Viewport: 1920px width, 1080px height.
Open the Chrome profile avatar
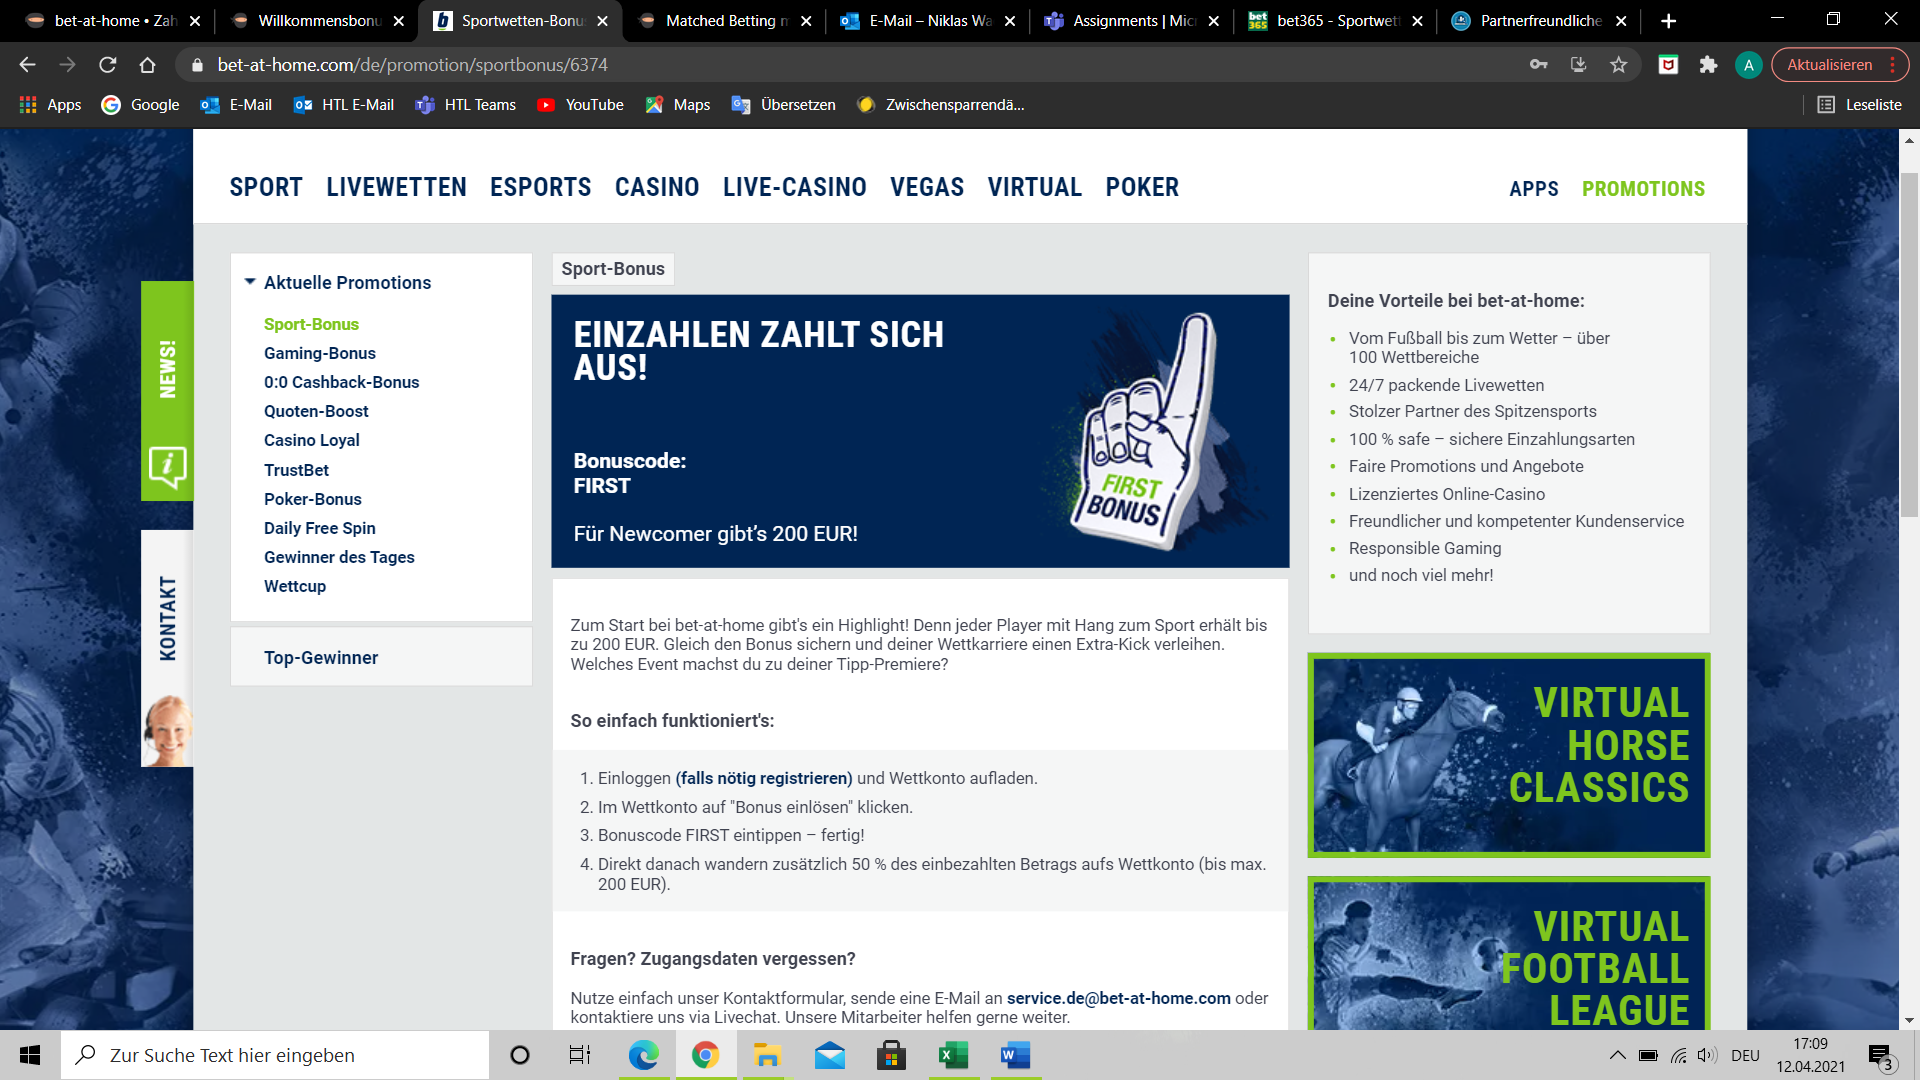pos(1748,65)
